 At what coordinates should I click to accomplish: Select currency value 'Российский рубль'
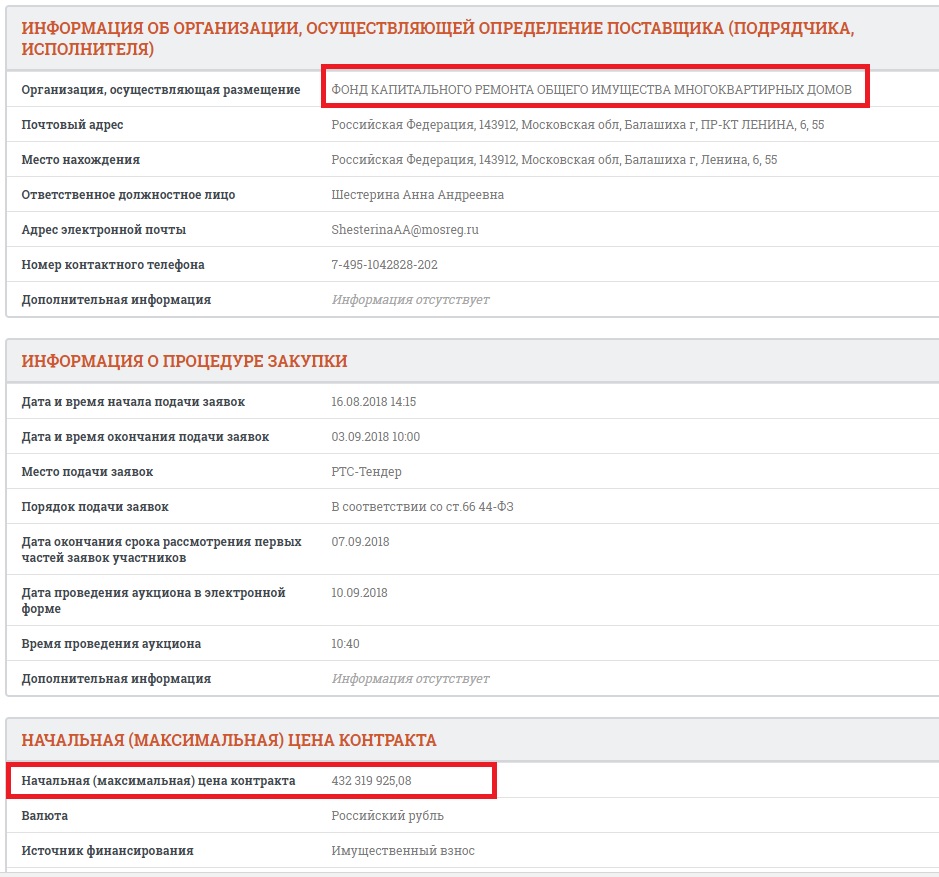(387, 816)
